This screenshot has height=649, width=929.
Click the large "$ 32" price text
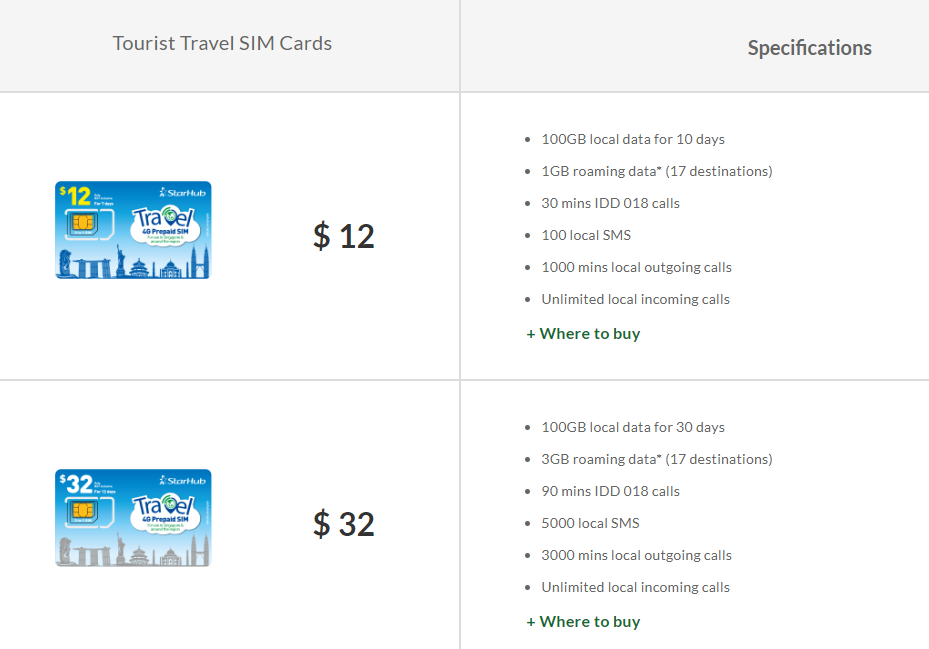[343, 525]
